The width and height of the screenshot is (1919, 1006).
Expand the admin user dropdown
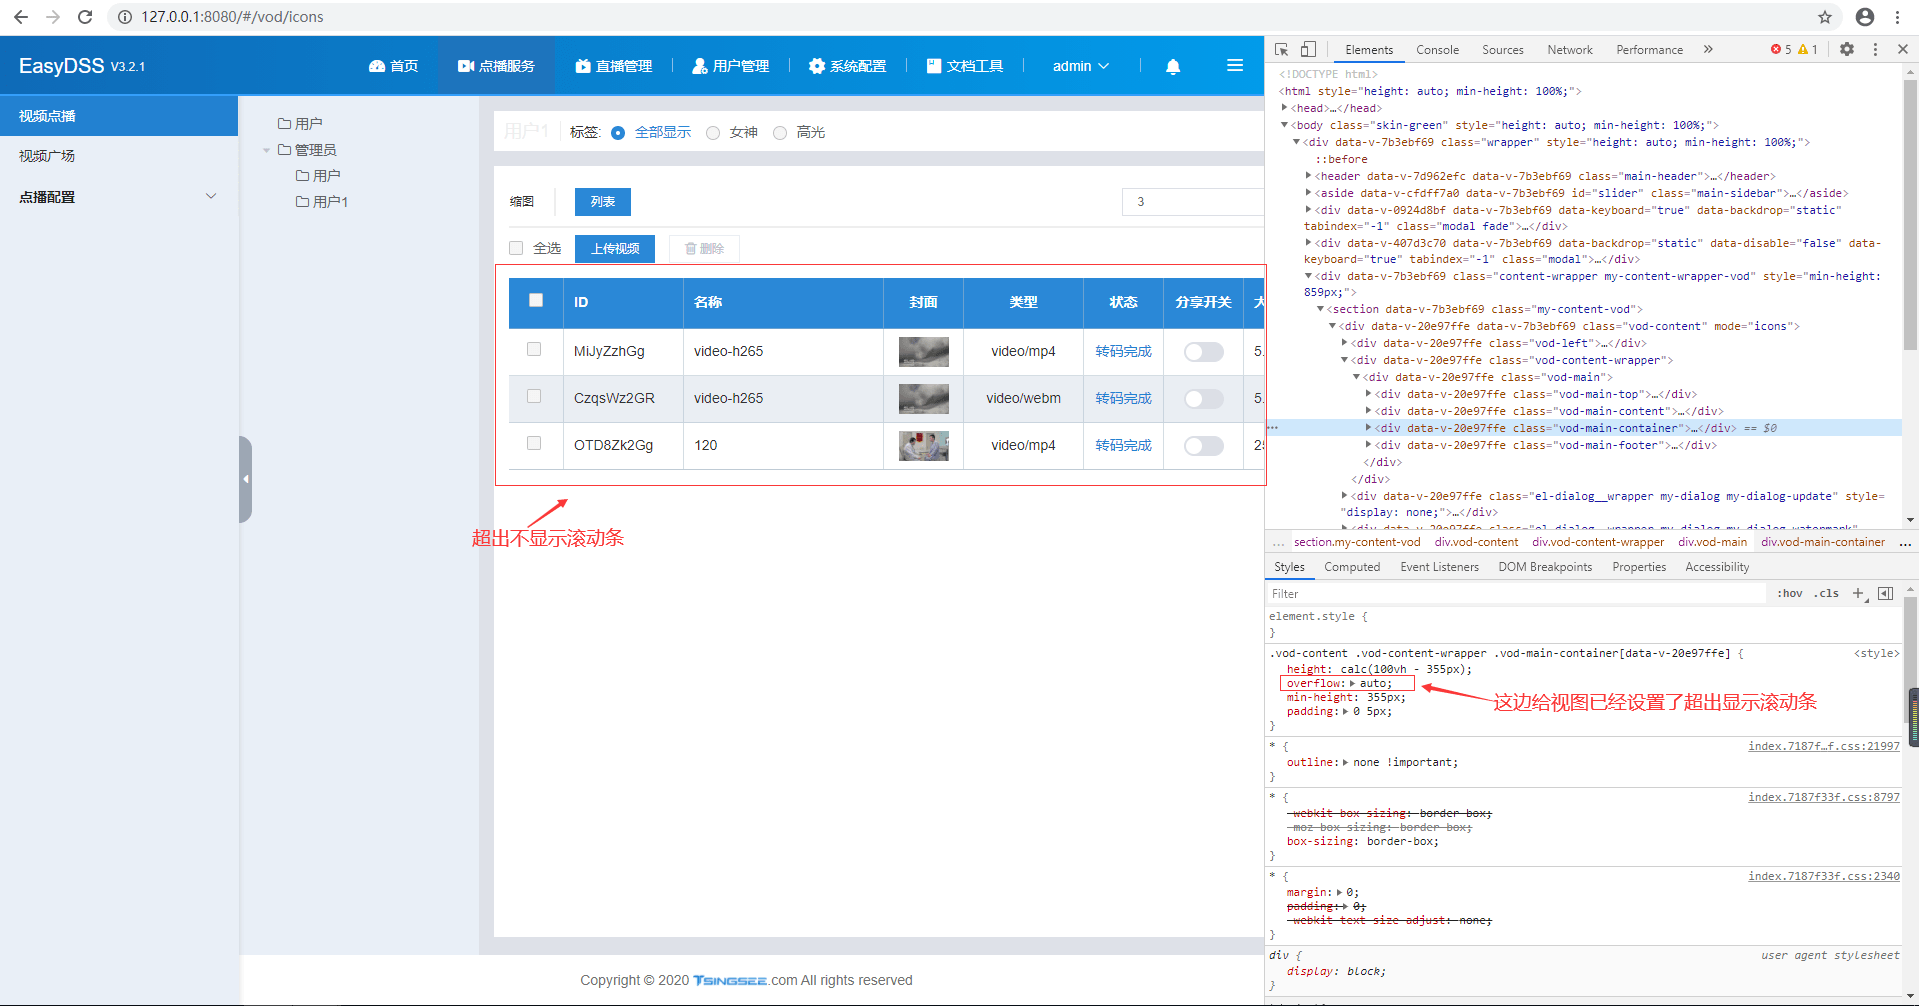(1080, 66)
